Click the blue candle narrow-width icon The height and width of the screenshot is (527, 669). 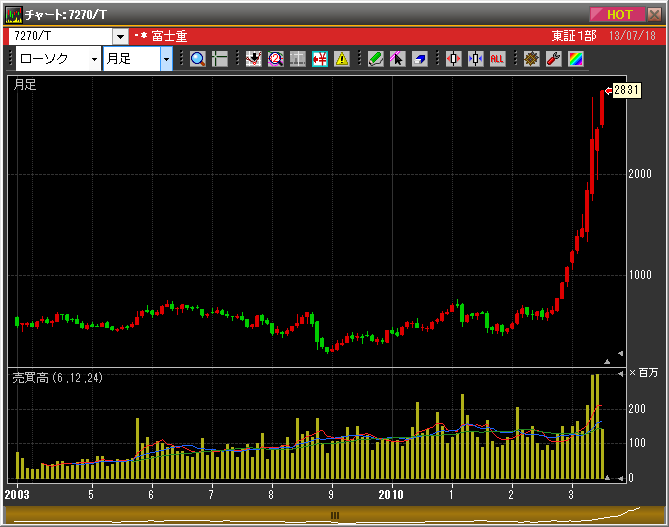(475, 58)
